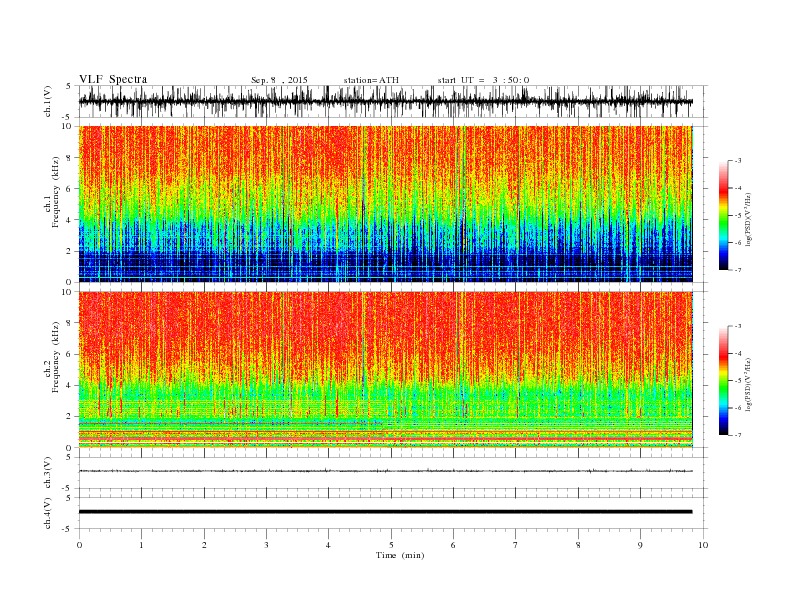Click the '2' tick on the Time axis
792x612 pixels.
(x=204, y=545)
